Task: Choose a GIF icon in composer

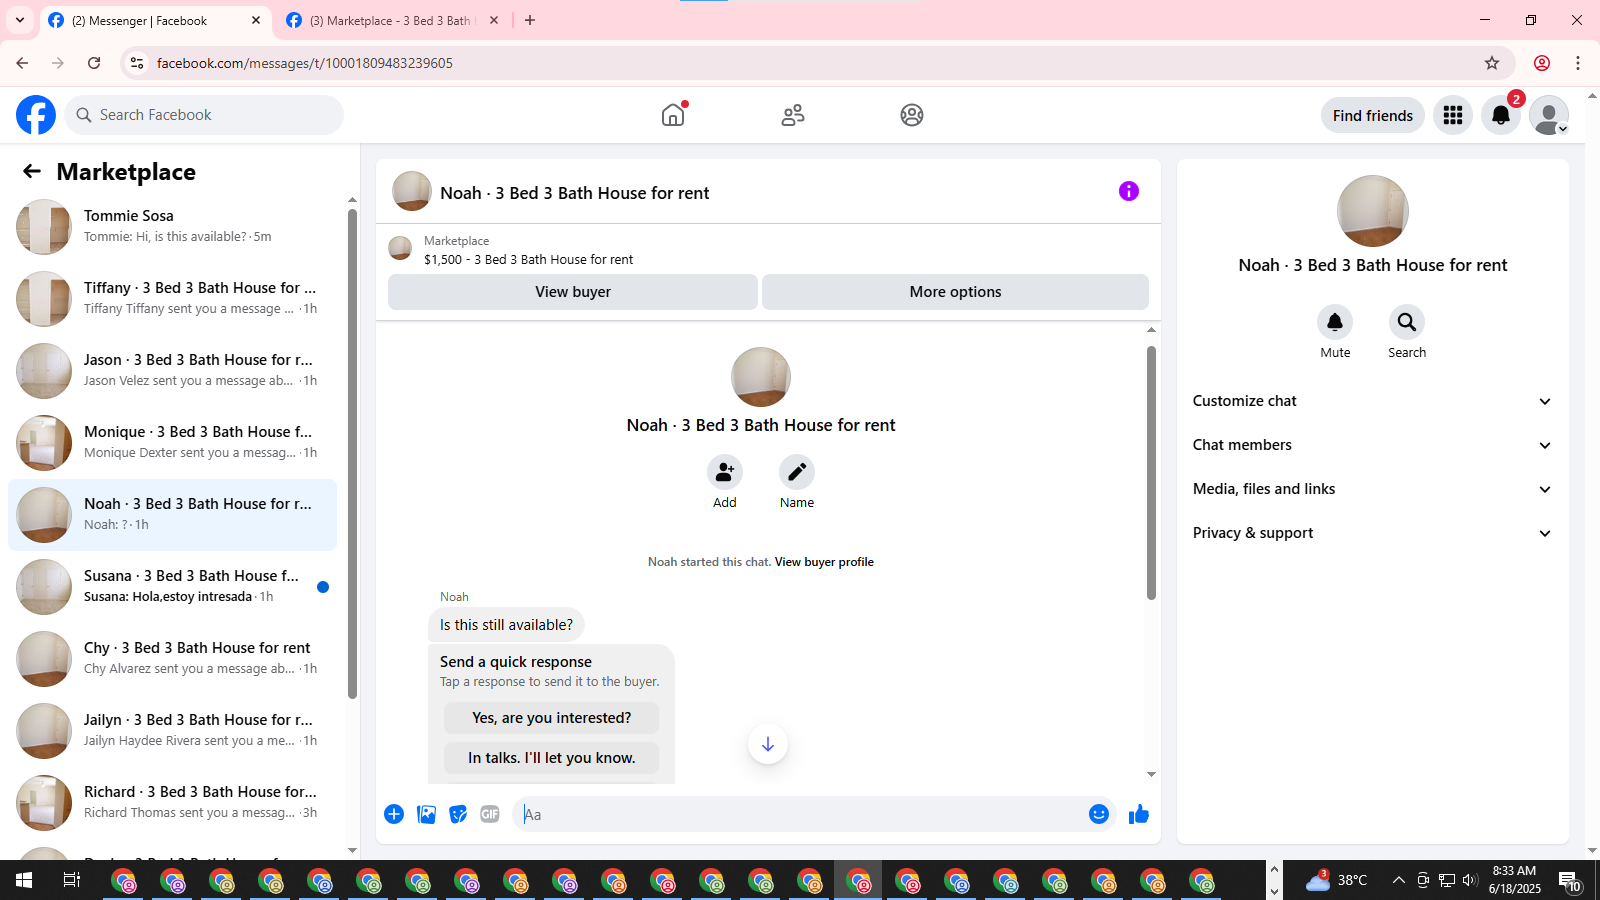Action: [x=490, y=814]
